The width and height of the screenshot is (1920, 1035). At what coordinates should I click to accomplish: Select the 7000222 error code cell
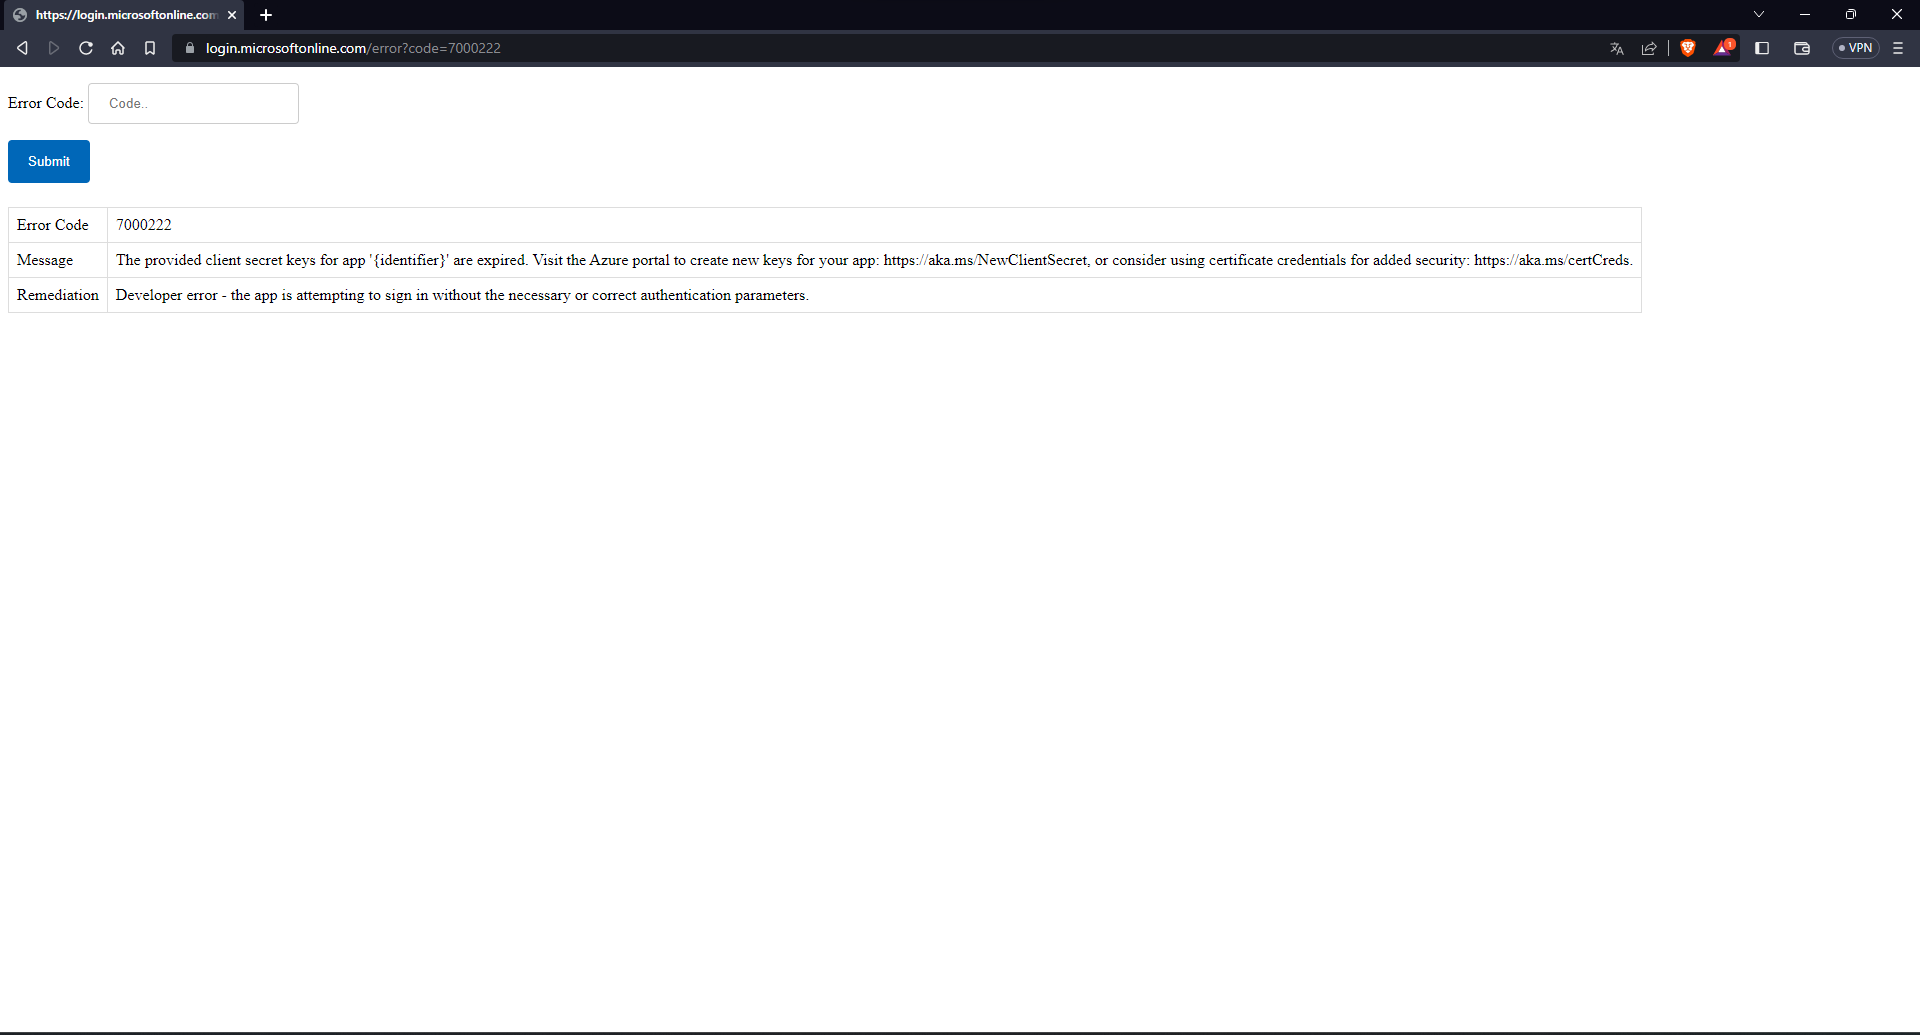(143, 224)
